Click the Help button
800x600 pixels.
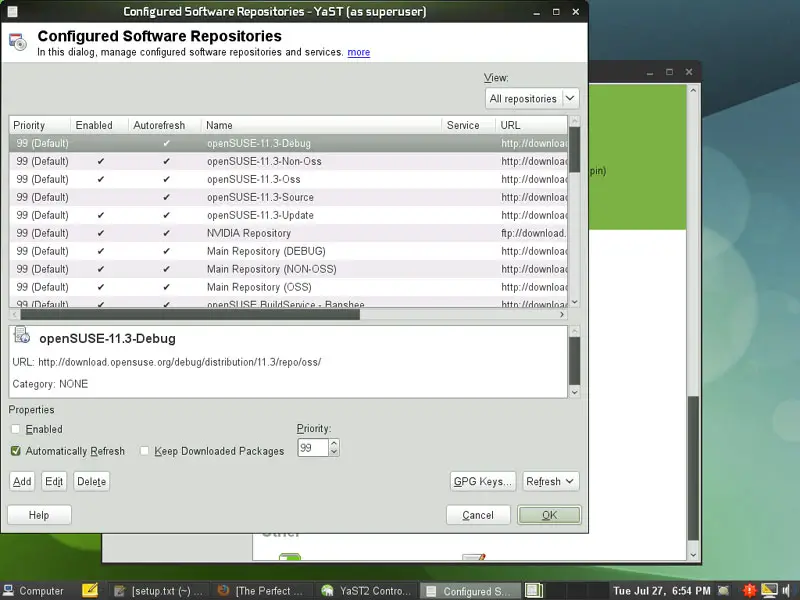click(39, 515)
